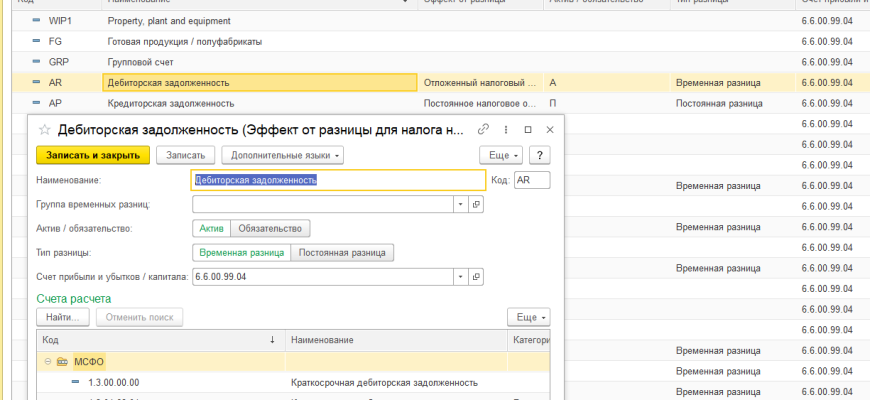870x400 pixels.
Task: Click the sort arrow in the Код column header
Action: [x=273, y=341]
